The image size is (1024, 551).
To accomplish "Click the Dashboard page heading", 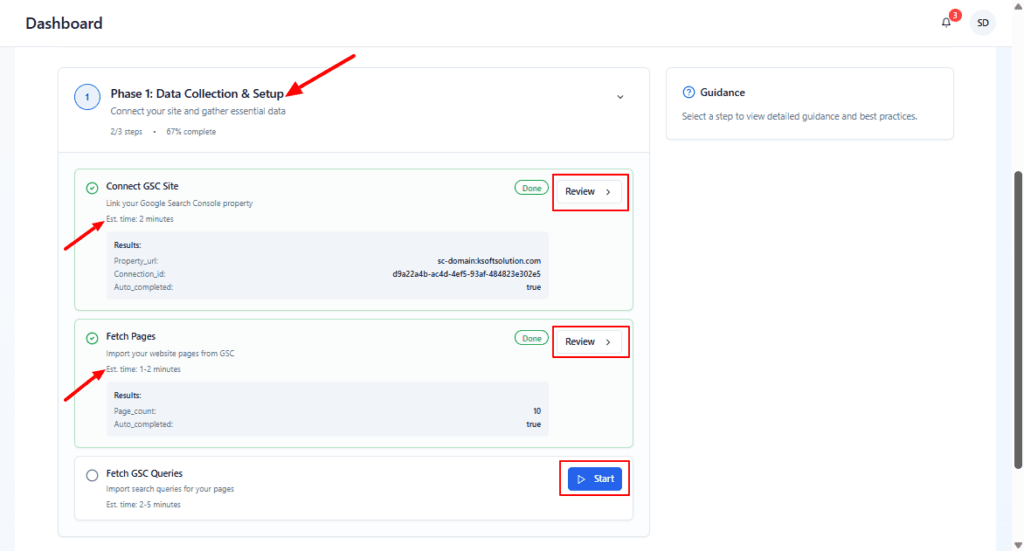I will tap(64, 23).
